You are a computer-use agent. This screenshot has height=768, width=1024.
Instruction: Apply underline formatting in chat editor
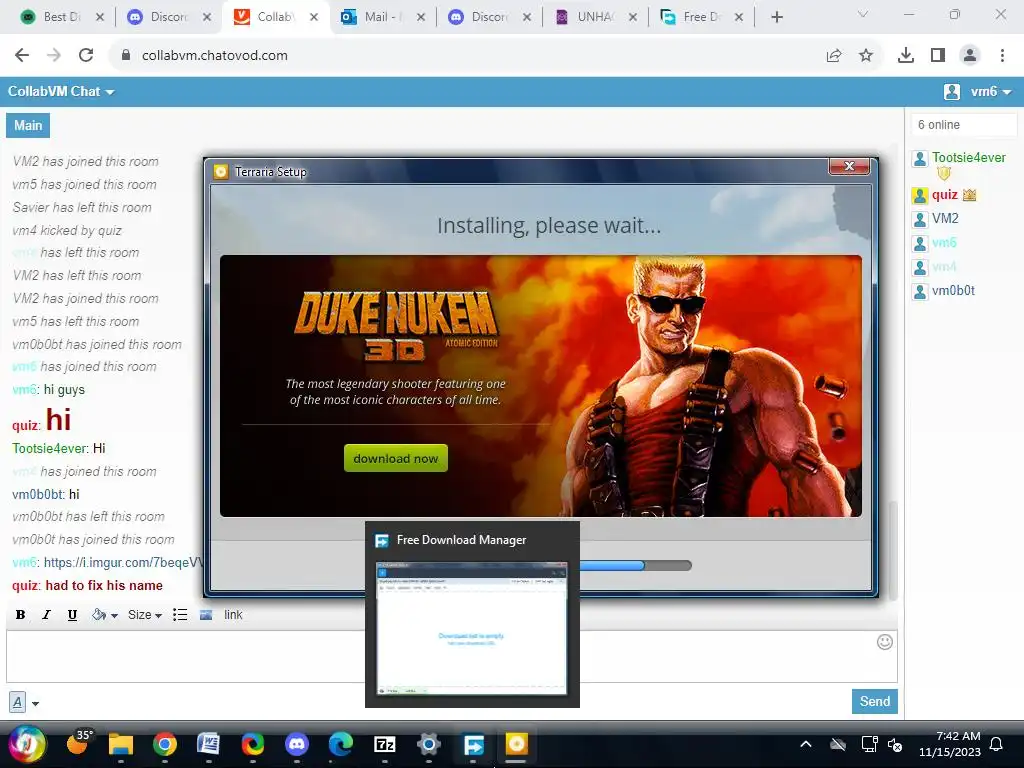72,615
